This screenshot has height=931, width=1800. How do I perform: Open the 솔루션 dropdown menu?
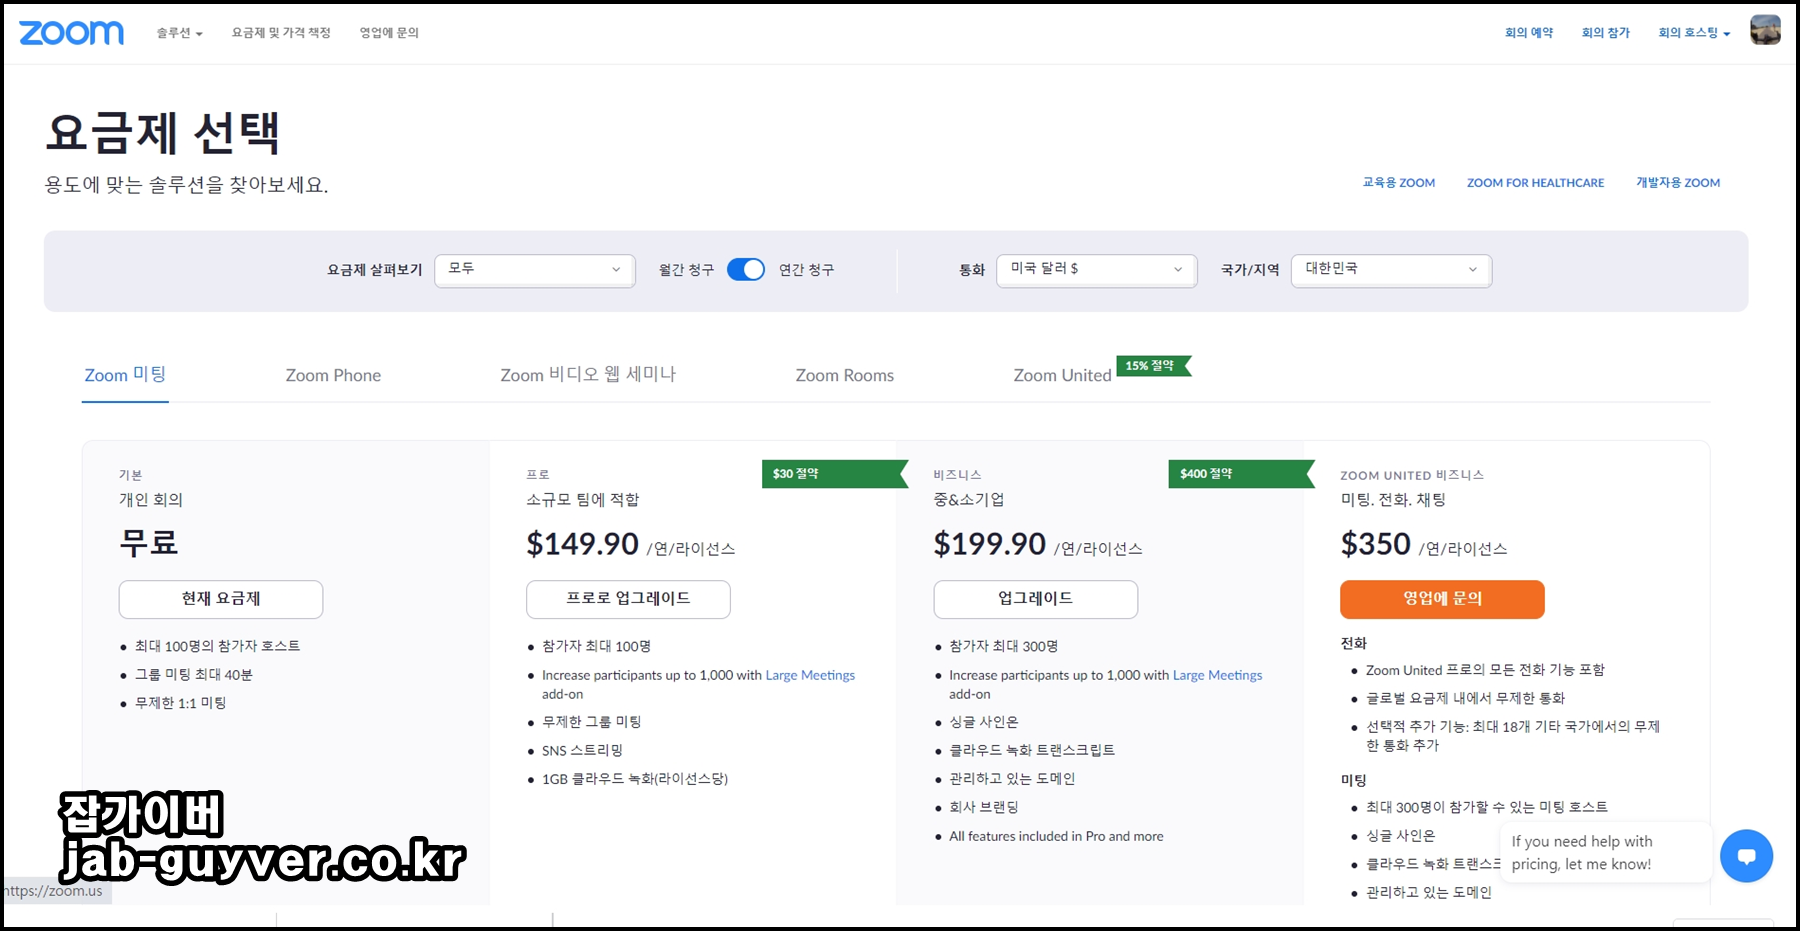coord(179,33)
